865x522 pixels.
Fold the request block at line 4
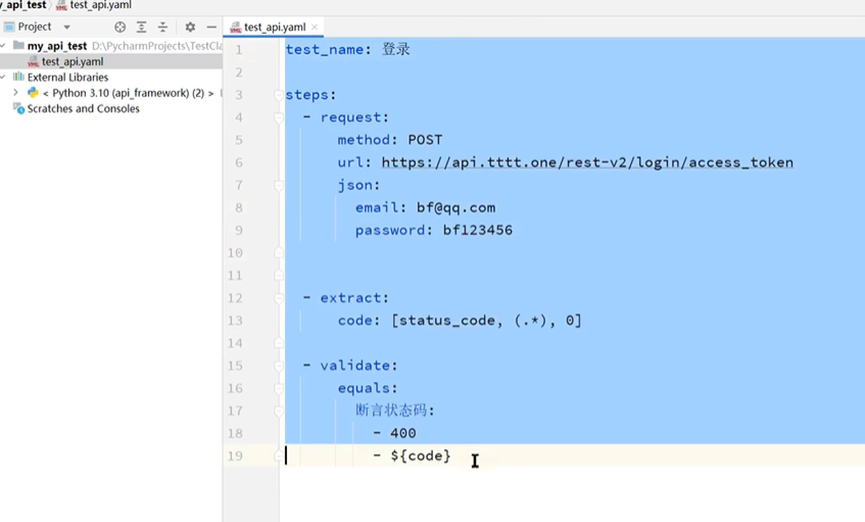pyautogui.click(x=279, y=118)
